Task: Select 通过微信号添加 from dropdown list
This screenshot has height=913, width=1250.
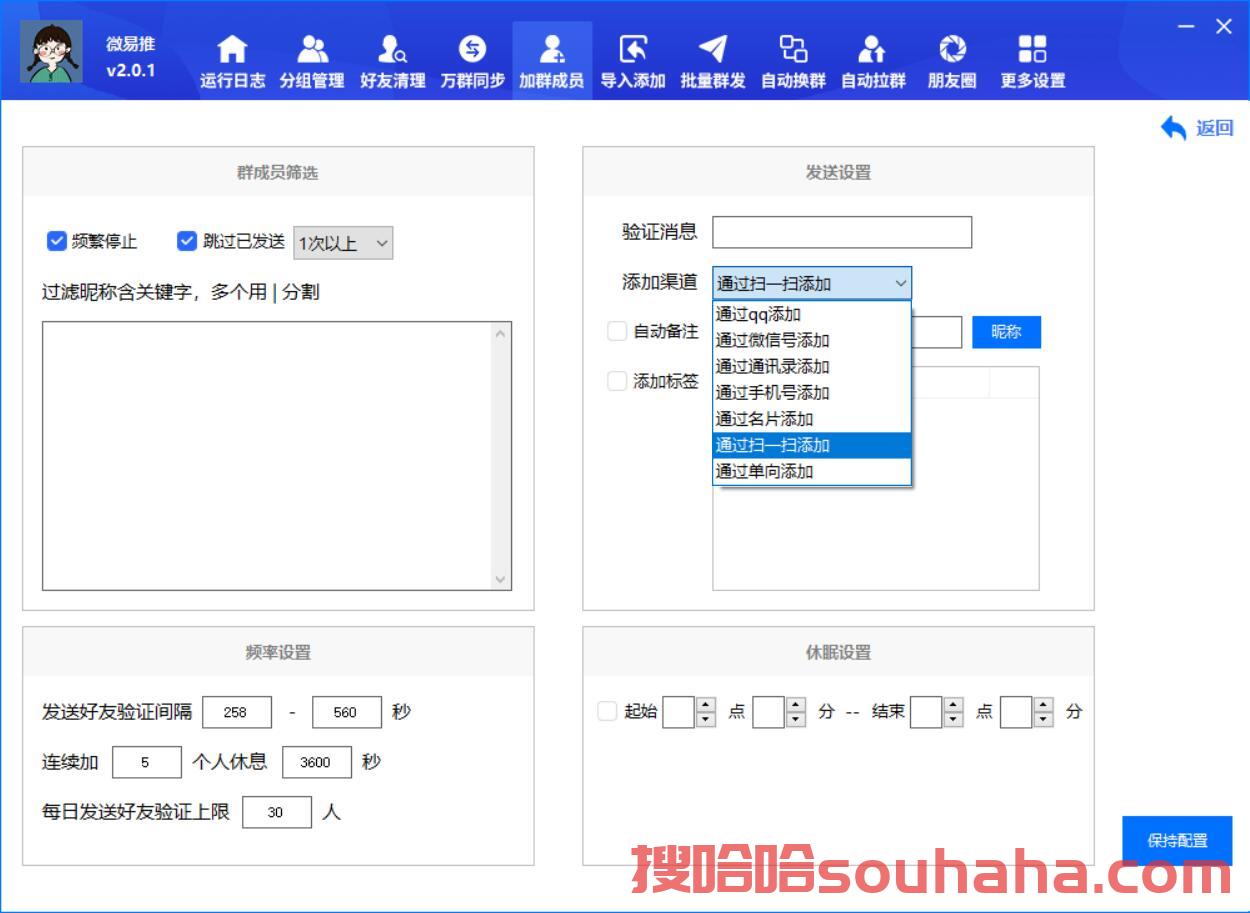Action: tap(772, 341)
